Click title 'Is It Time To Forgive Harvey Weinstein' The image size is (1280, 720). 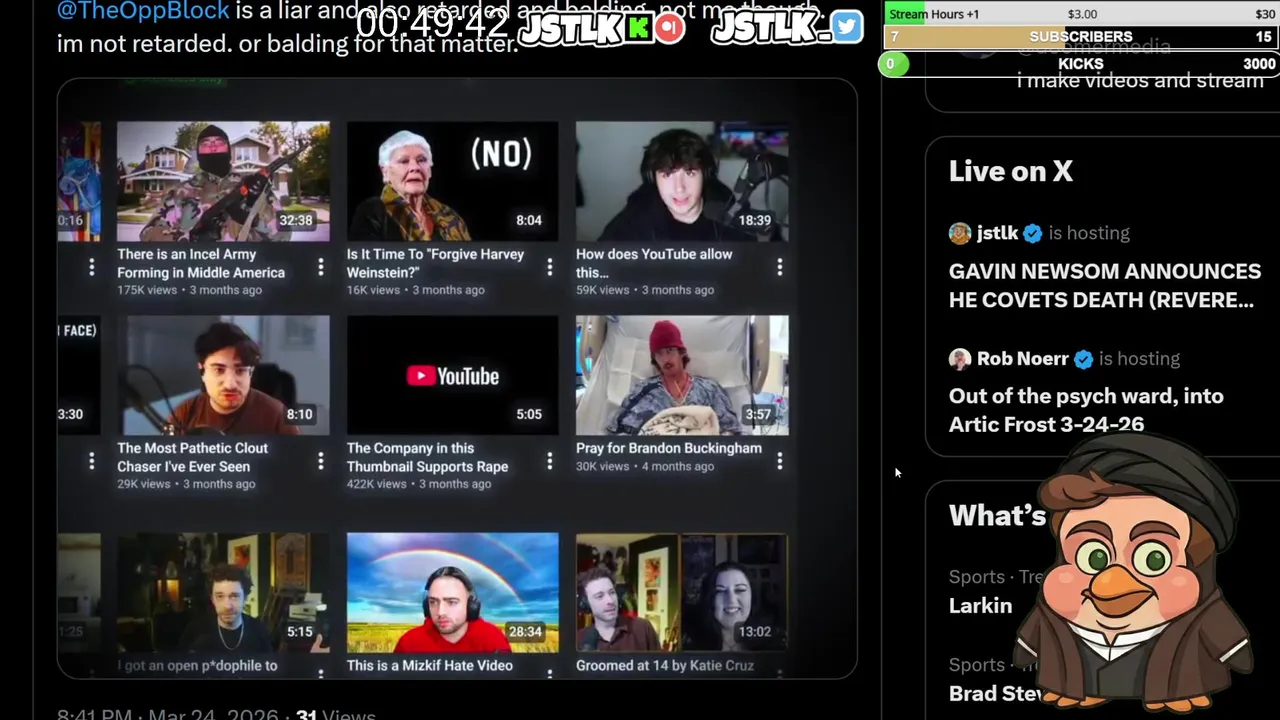(x=435, y=263)
